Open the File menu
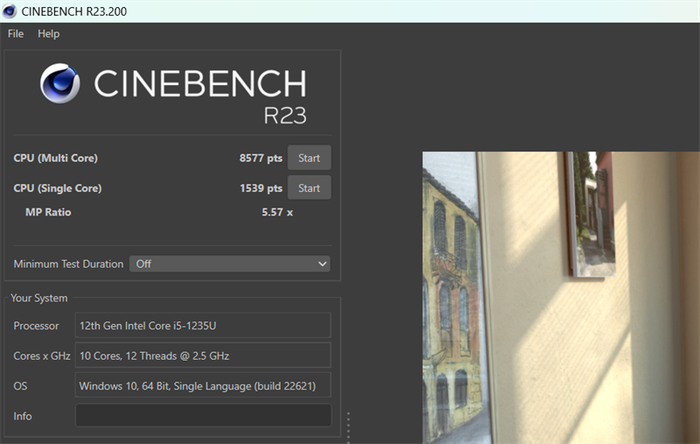700x444 pixels. (x=16, y=34)
